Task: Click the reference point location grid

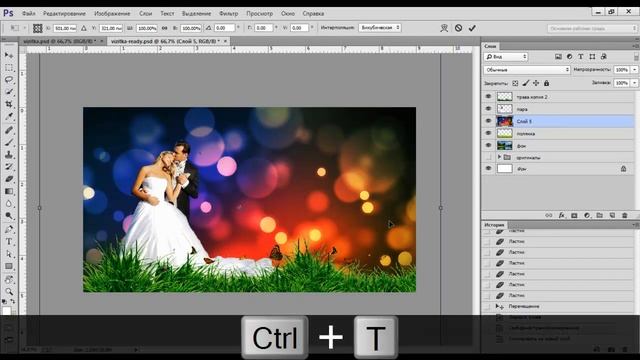Action: [x=38, y=28]
